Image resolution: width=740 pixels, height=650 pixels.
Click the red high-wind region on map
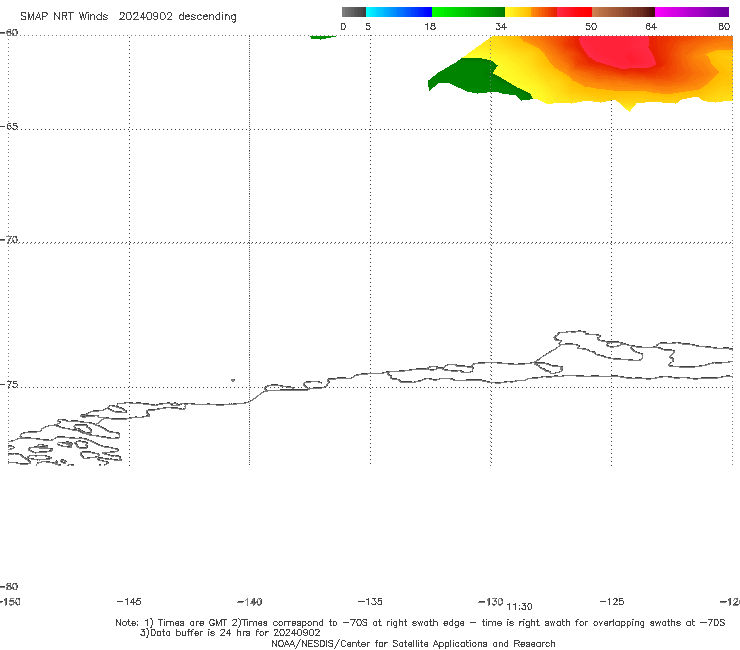click(x=616, y=51)
